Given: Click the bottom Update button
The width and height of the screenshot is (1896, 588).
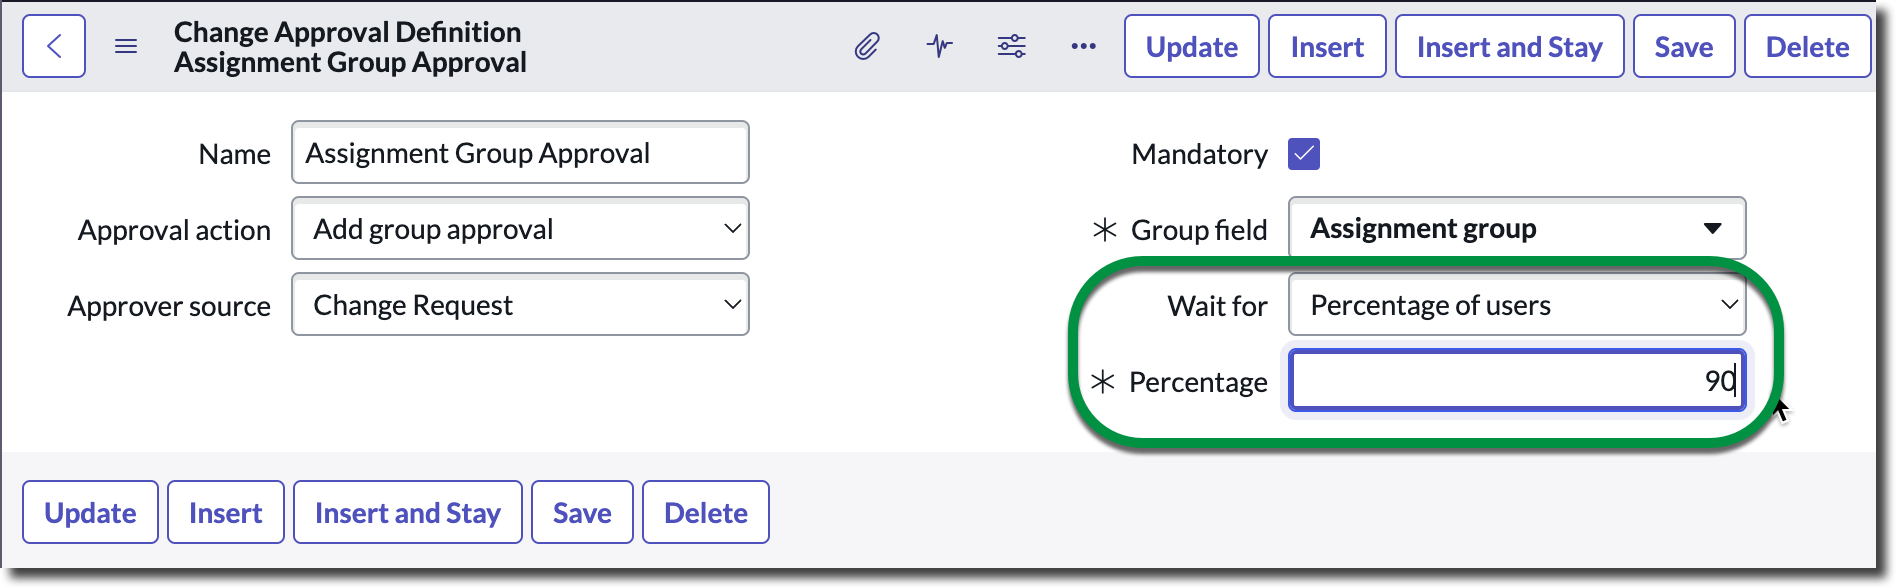Looking at the screenshot, I should tap(89, 512).
